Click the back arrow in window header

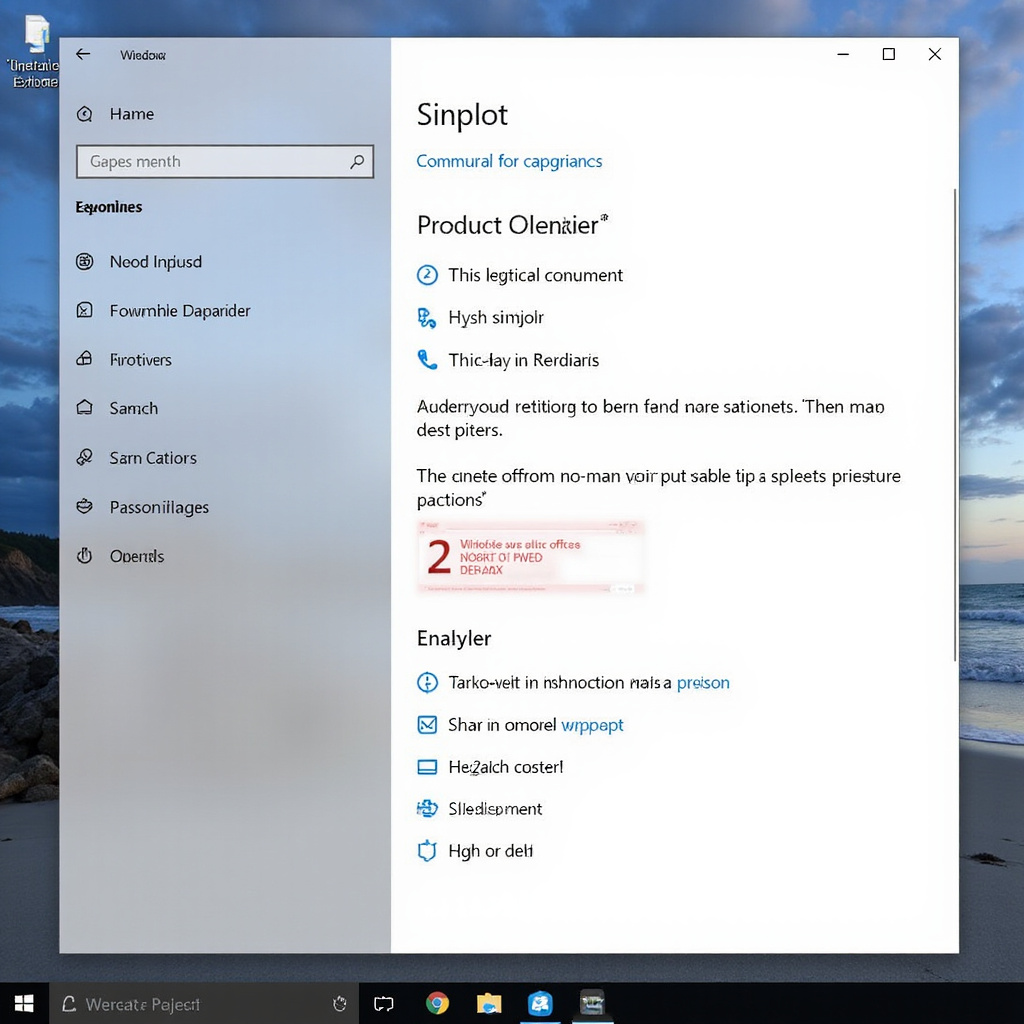click(83, 55)
